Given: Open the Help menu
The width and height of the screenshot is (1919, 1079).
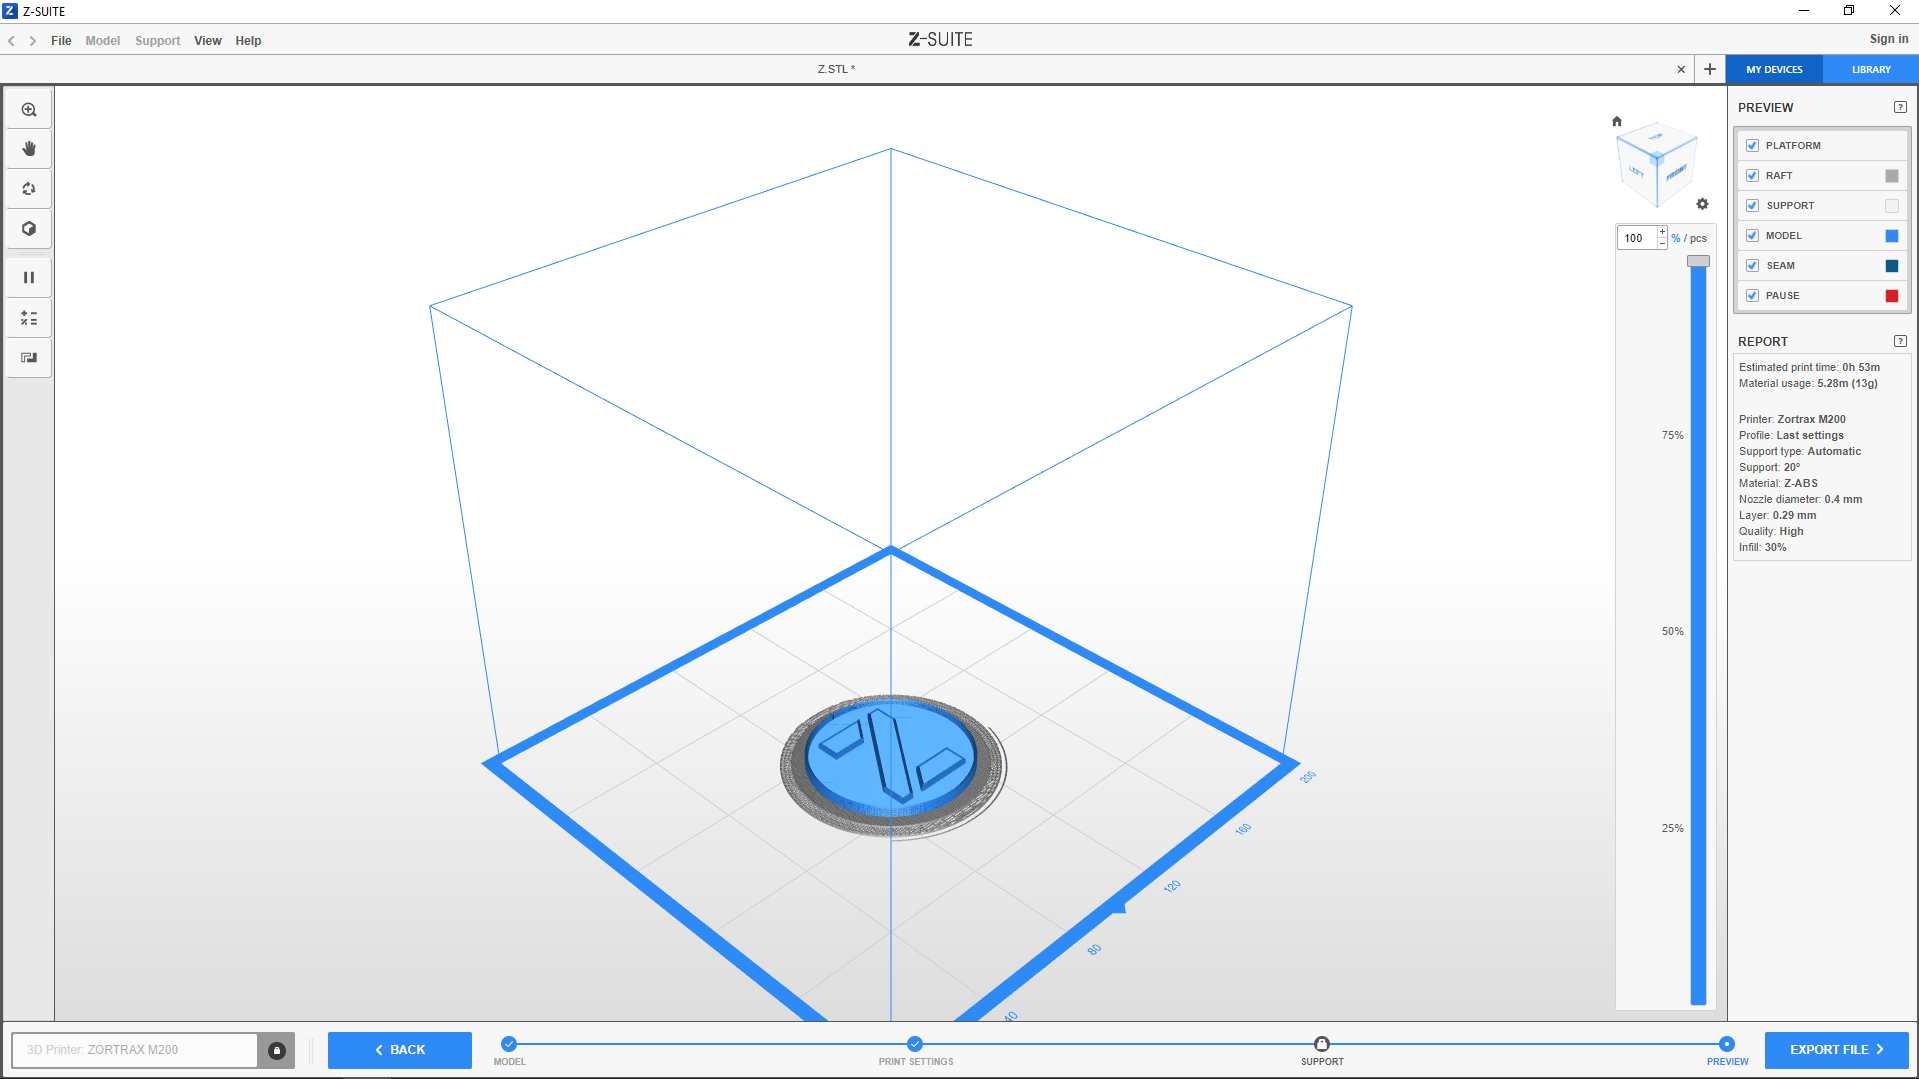Looking at the screenshot, I should pyautogui.click(x=248, y=41).
